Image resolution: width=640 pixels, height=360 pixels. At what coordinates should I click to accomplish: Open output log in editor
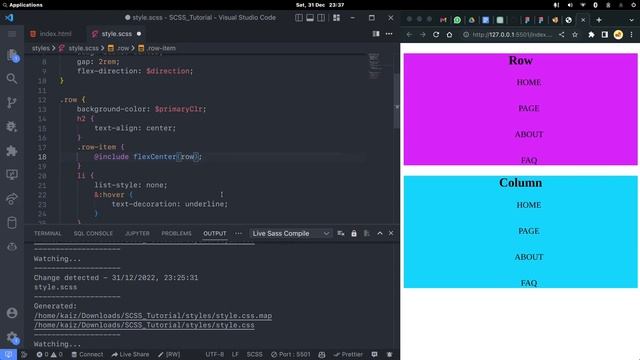(367, 233)
